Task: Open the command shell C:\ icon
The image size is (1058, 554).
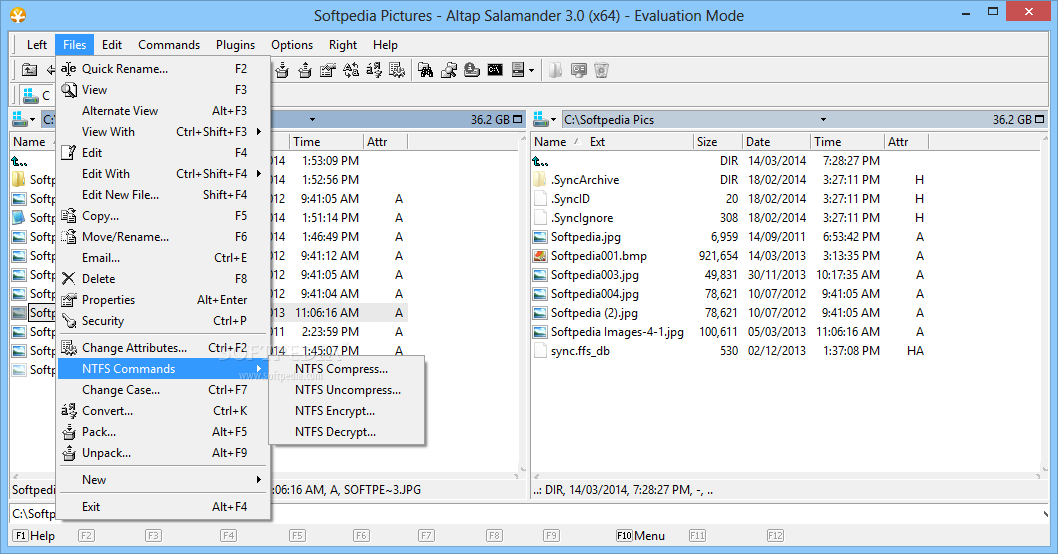Action: coord(495,70)
